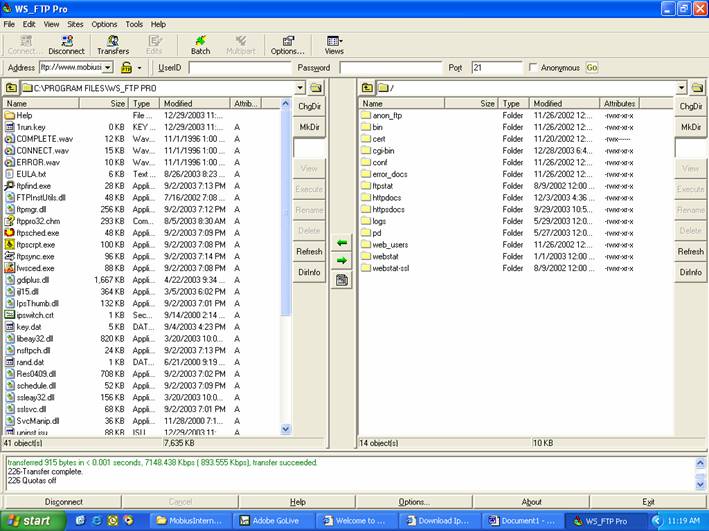Screen dimensions: 709x531
Task: Click the Windows start button
Action: click(33, 521)
